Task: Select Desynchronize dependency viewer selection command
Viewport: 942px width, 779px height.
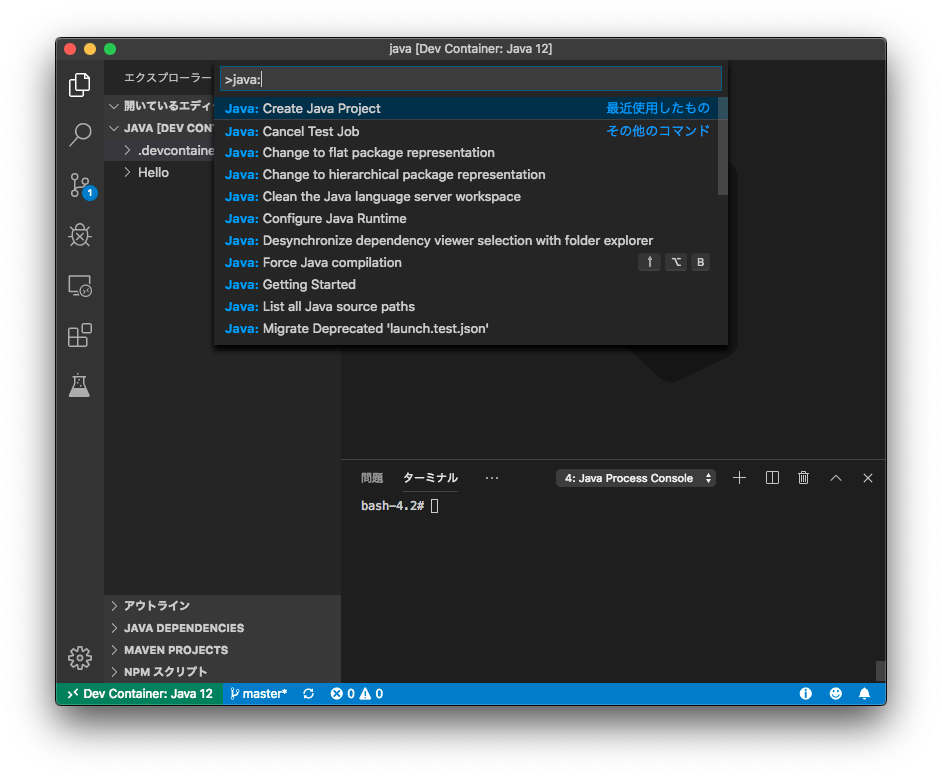Action: (466, 241)
